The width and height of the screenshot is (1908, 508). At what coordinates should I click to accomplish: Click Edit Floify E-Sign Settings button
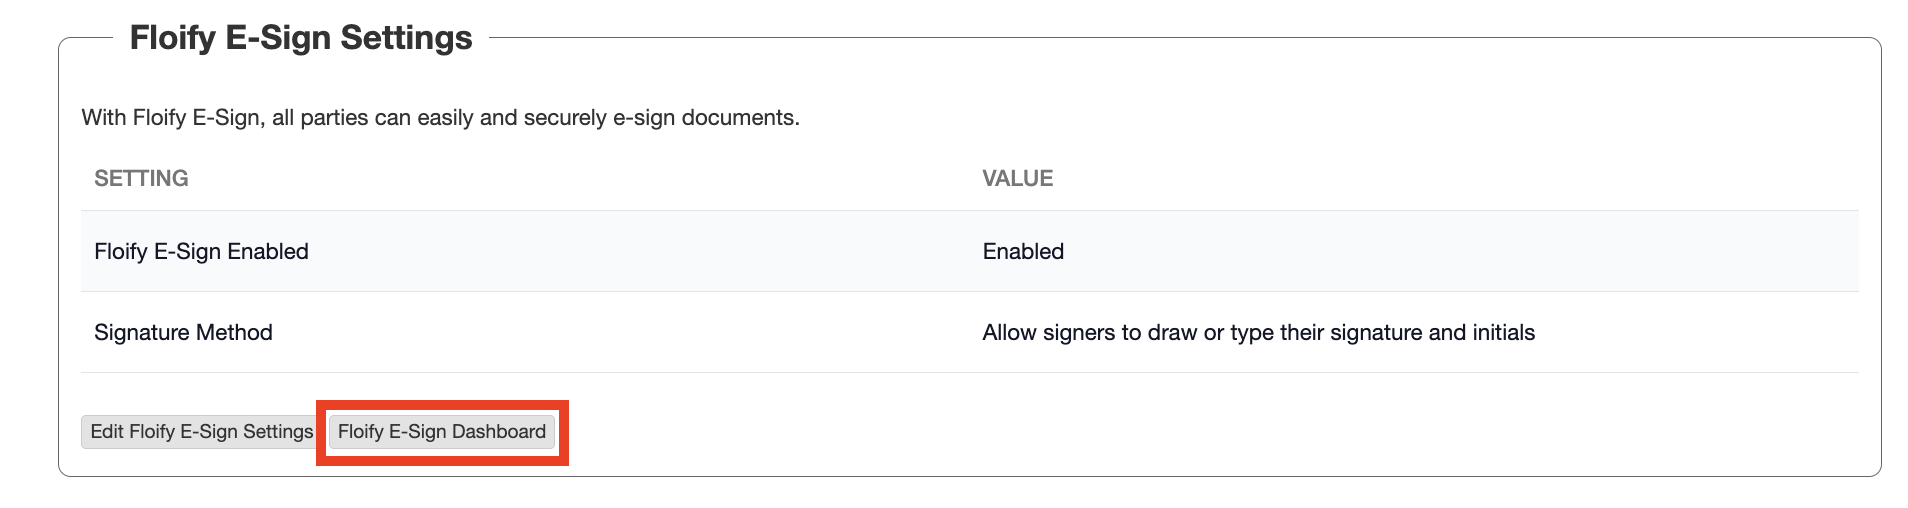[201, 432]
